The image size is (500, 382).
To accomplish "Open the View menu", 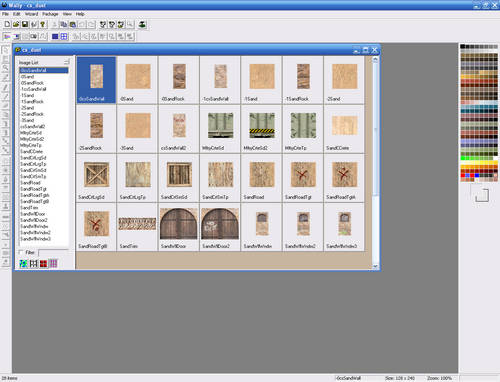I will click(67, 14).
